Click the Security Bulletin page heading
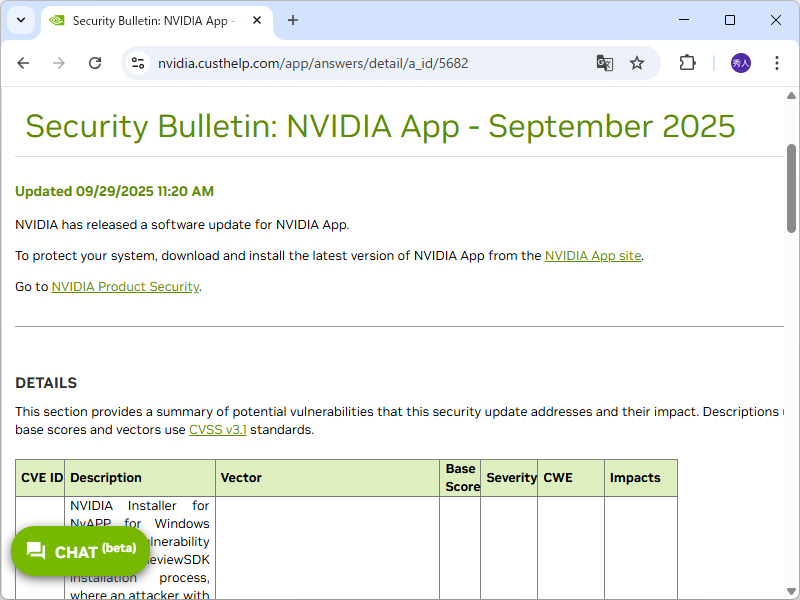The width and height of the screenshot is (800, 600). (x=380, y=126)
